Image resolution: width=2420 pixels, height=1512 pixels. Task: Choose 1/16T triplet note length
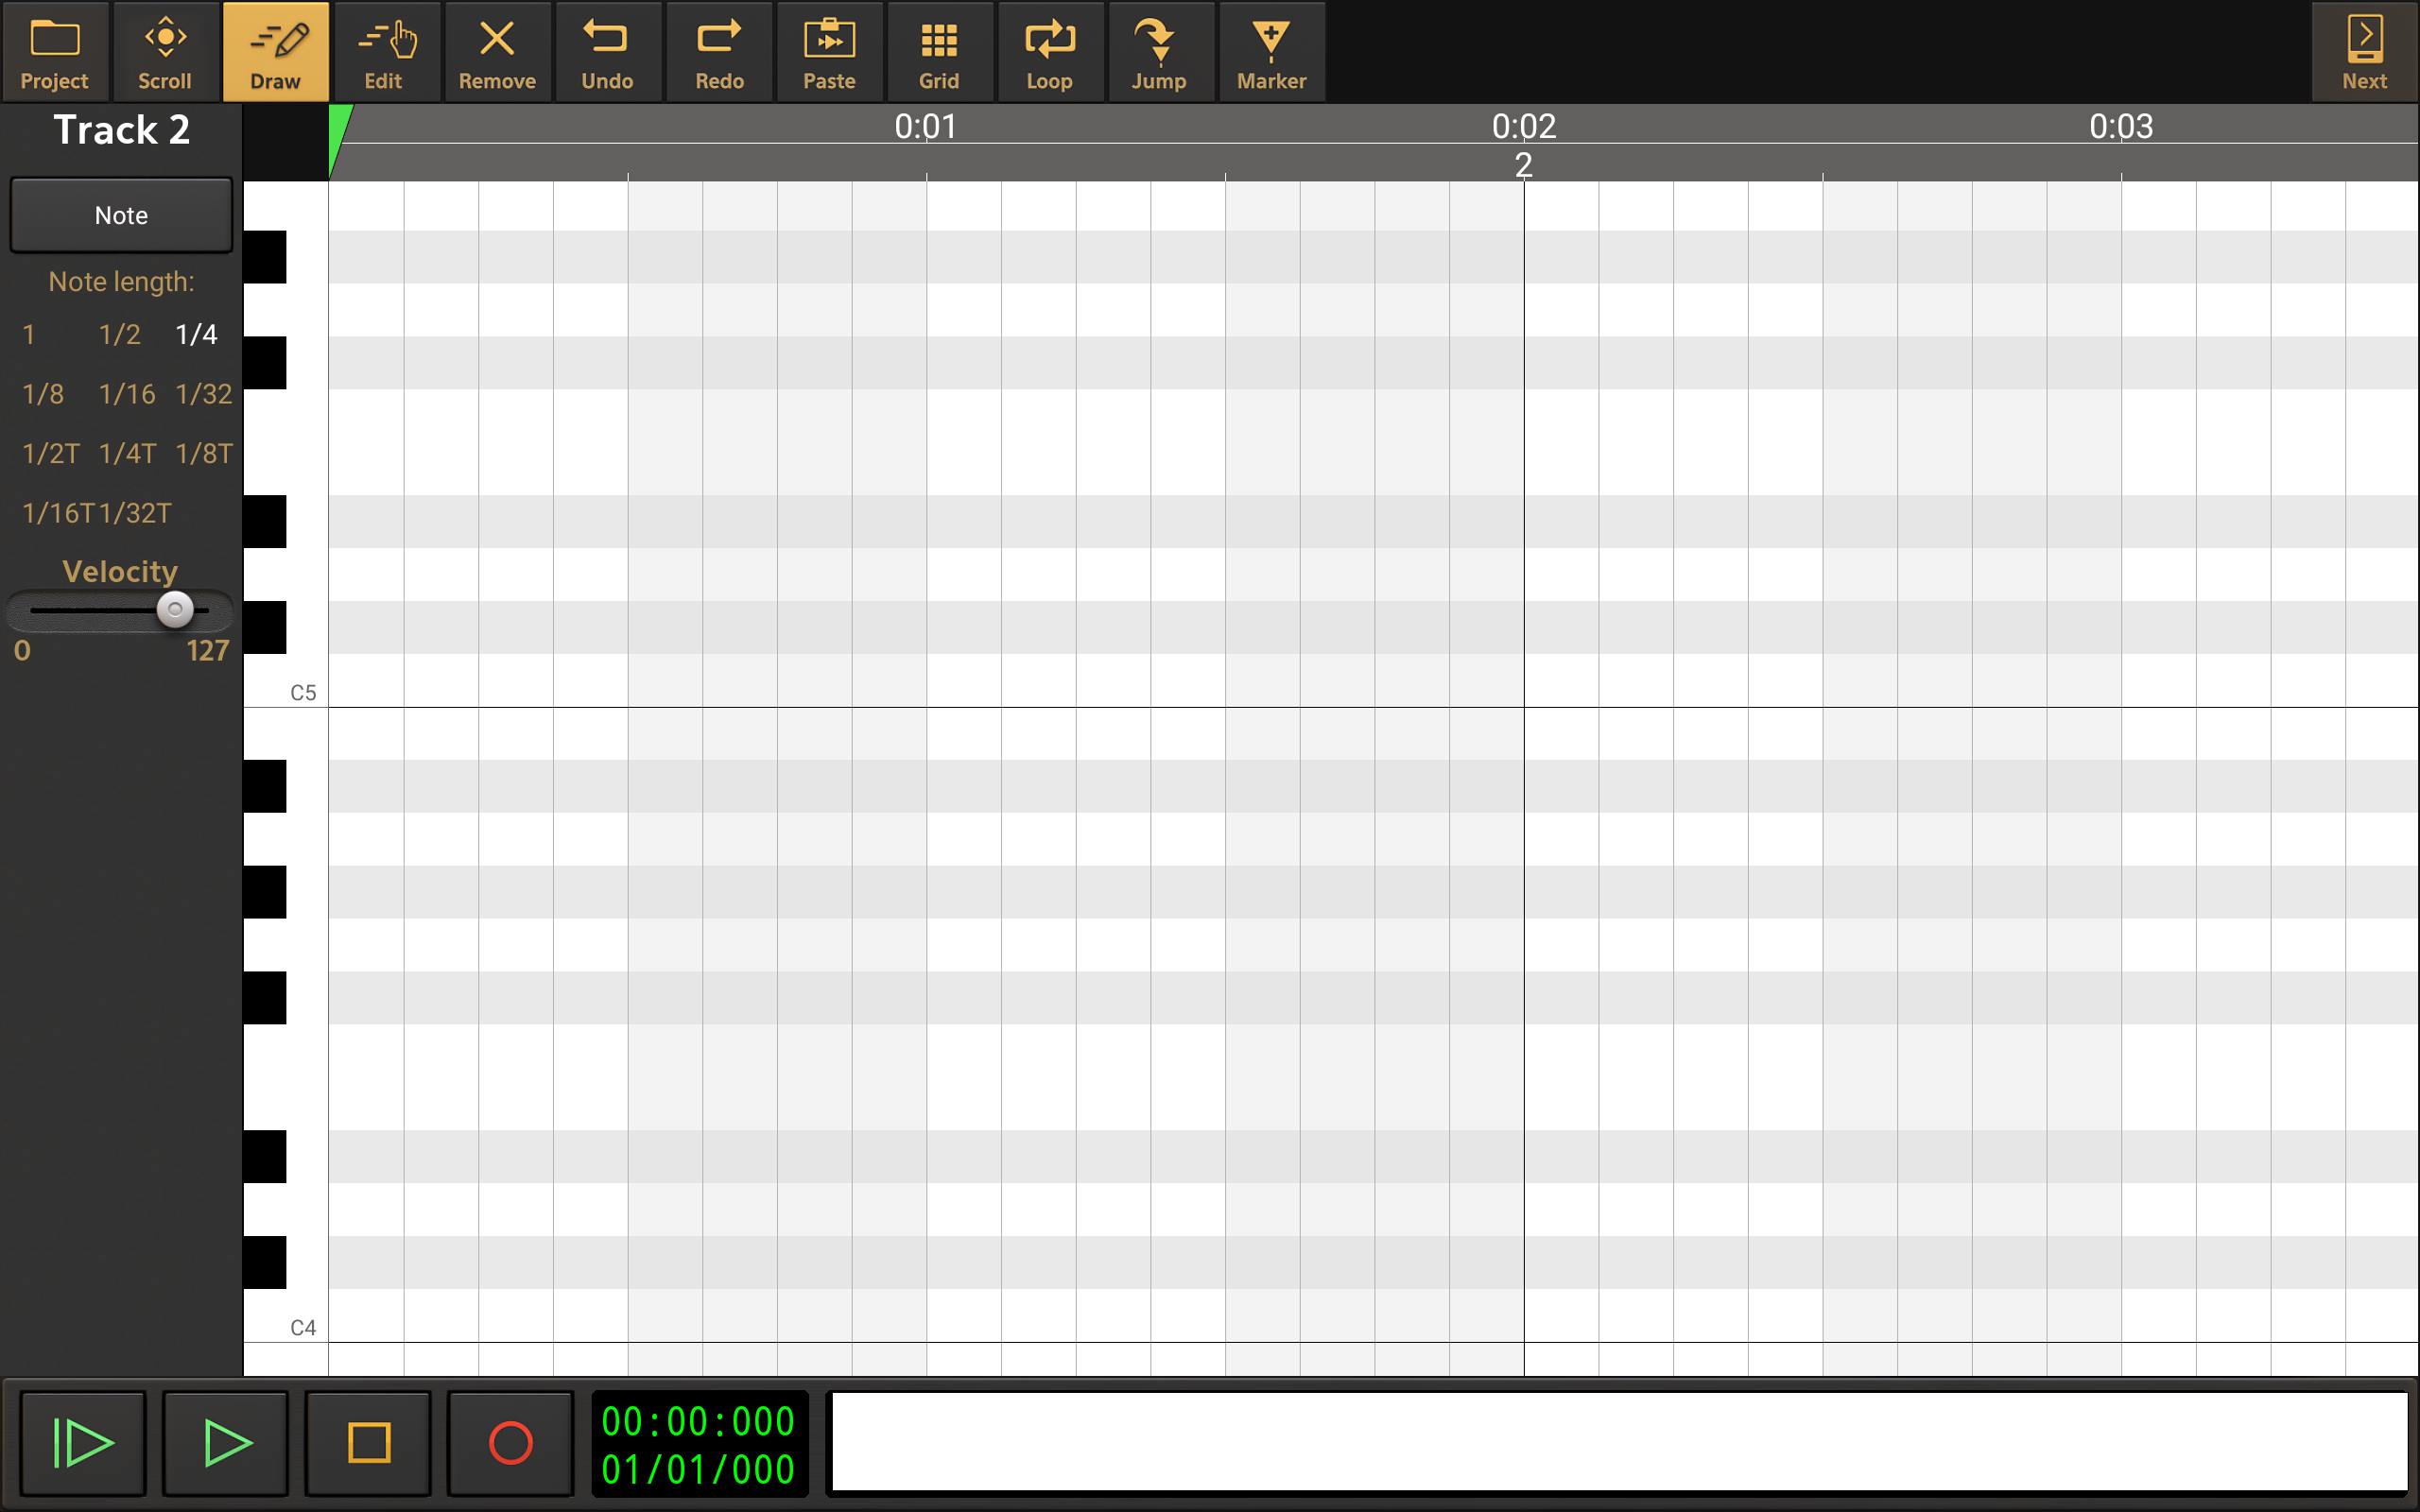(58, 513)
